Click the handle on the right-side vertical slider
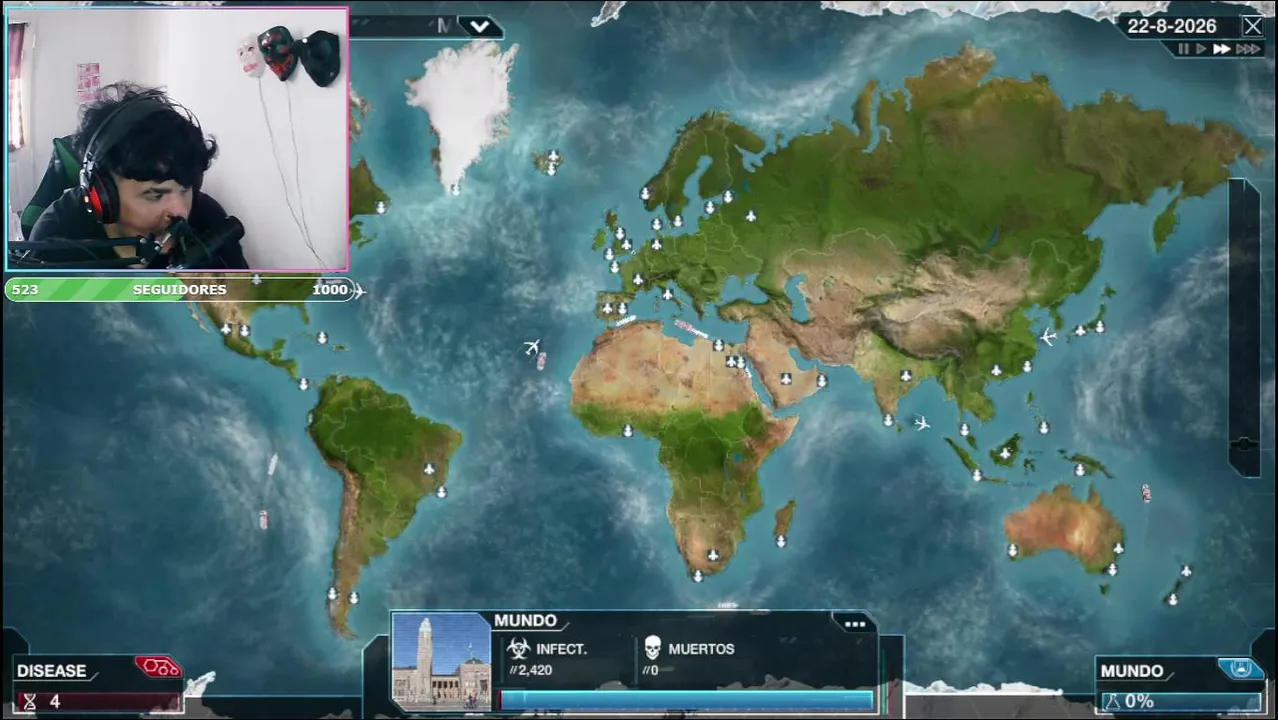This screenshot has width=1278, height=720. coord(1244,443)
